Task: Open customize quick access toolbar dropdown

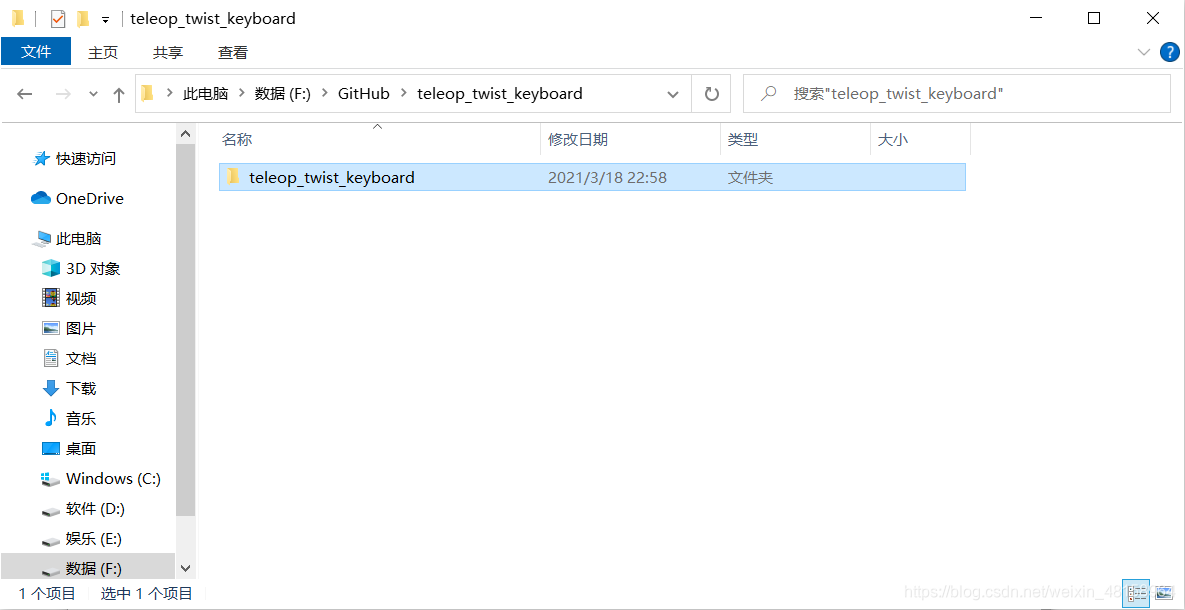Action: pyautogui.click(x=106, y=20)
